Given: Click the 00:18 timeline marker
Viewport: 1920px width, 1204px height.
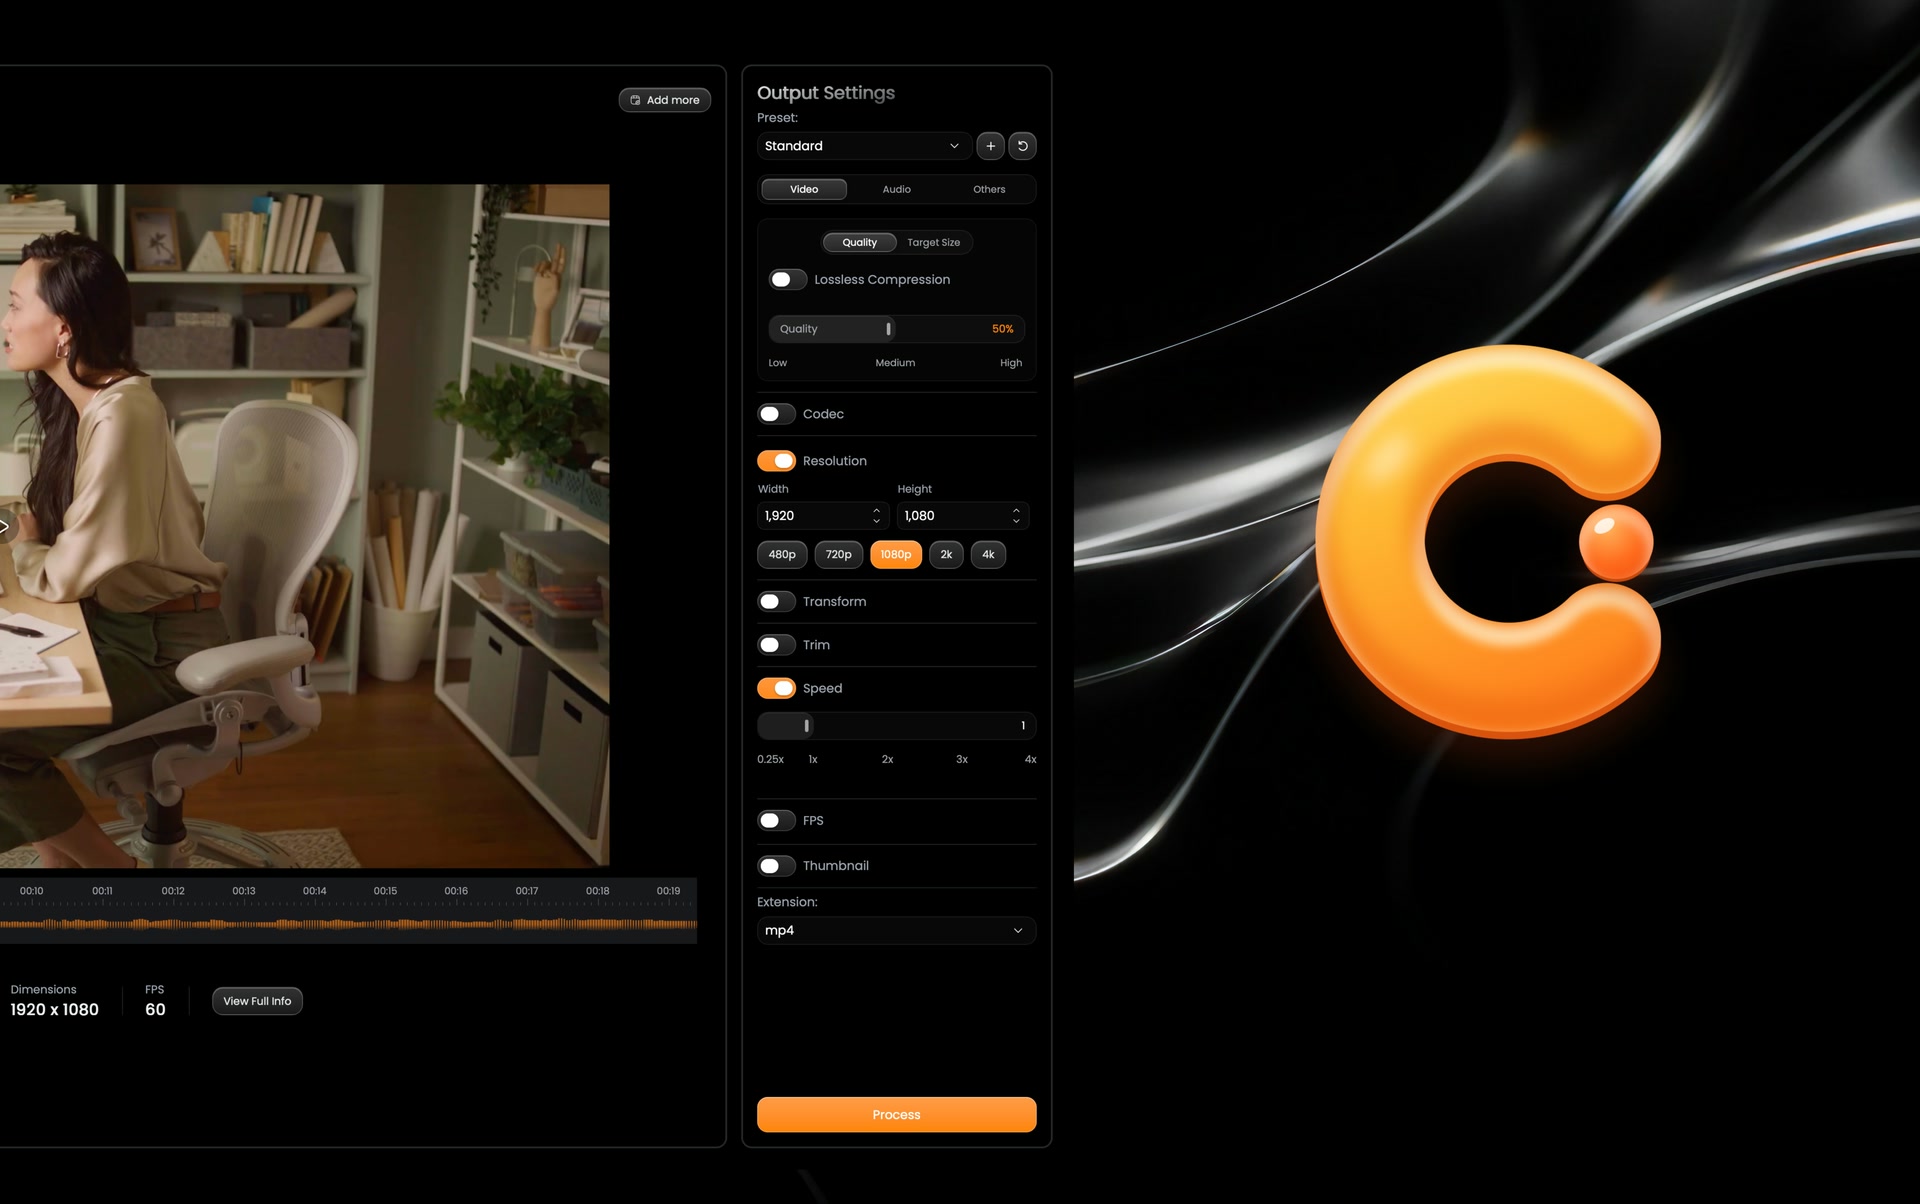Looking at the screenshot, I should [597, 890].
